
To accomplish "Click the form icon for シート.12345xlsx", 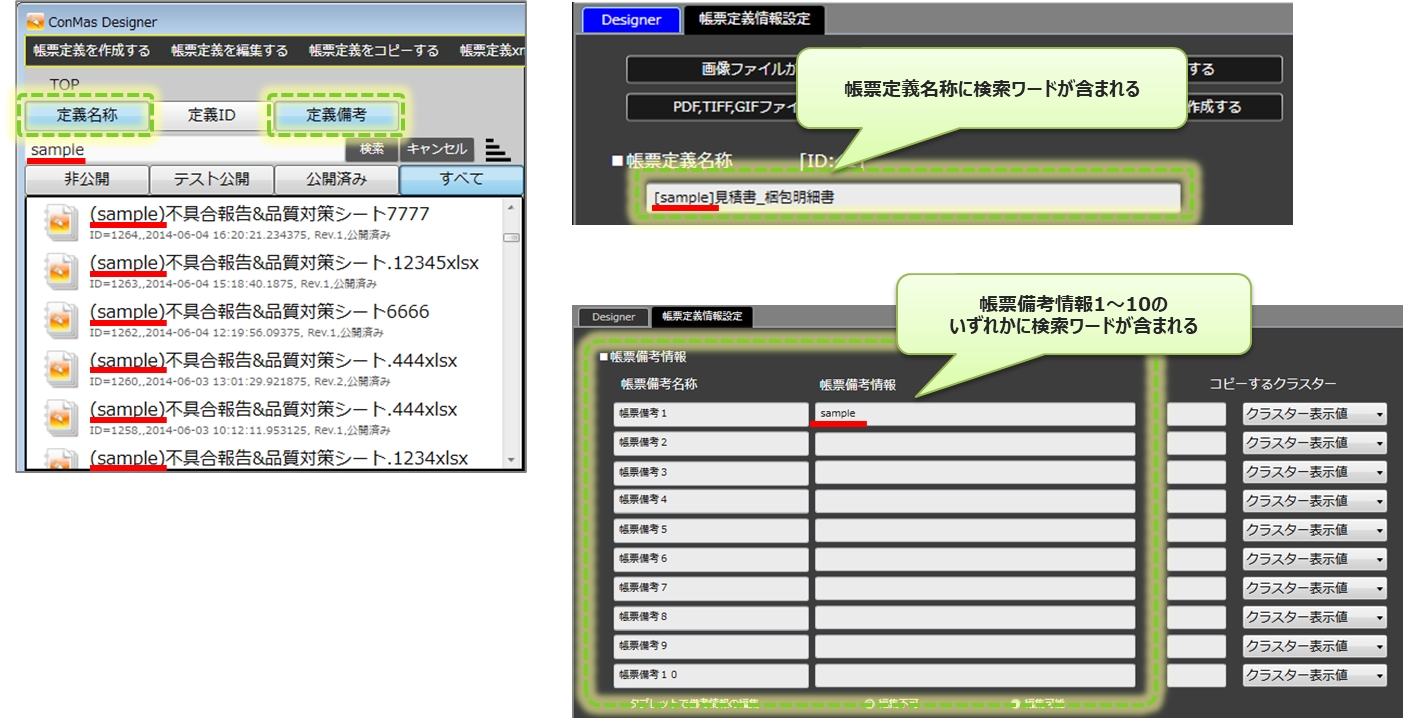I will point(62,271).
